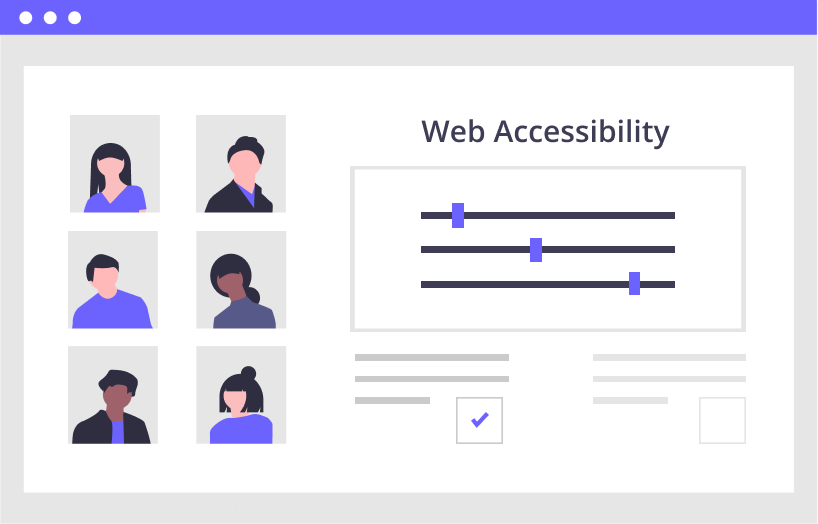Click the first white dot in title bar
Screen dimensions: 818x524
pos(26,18)
